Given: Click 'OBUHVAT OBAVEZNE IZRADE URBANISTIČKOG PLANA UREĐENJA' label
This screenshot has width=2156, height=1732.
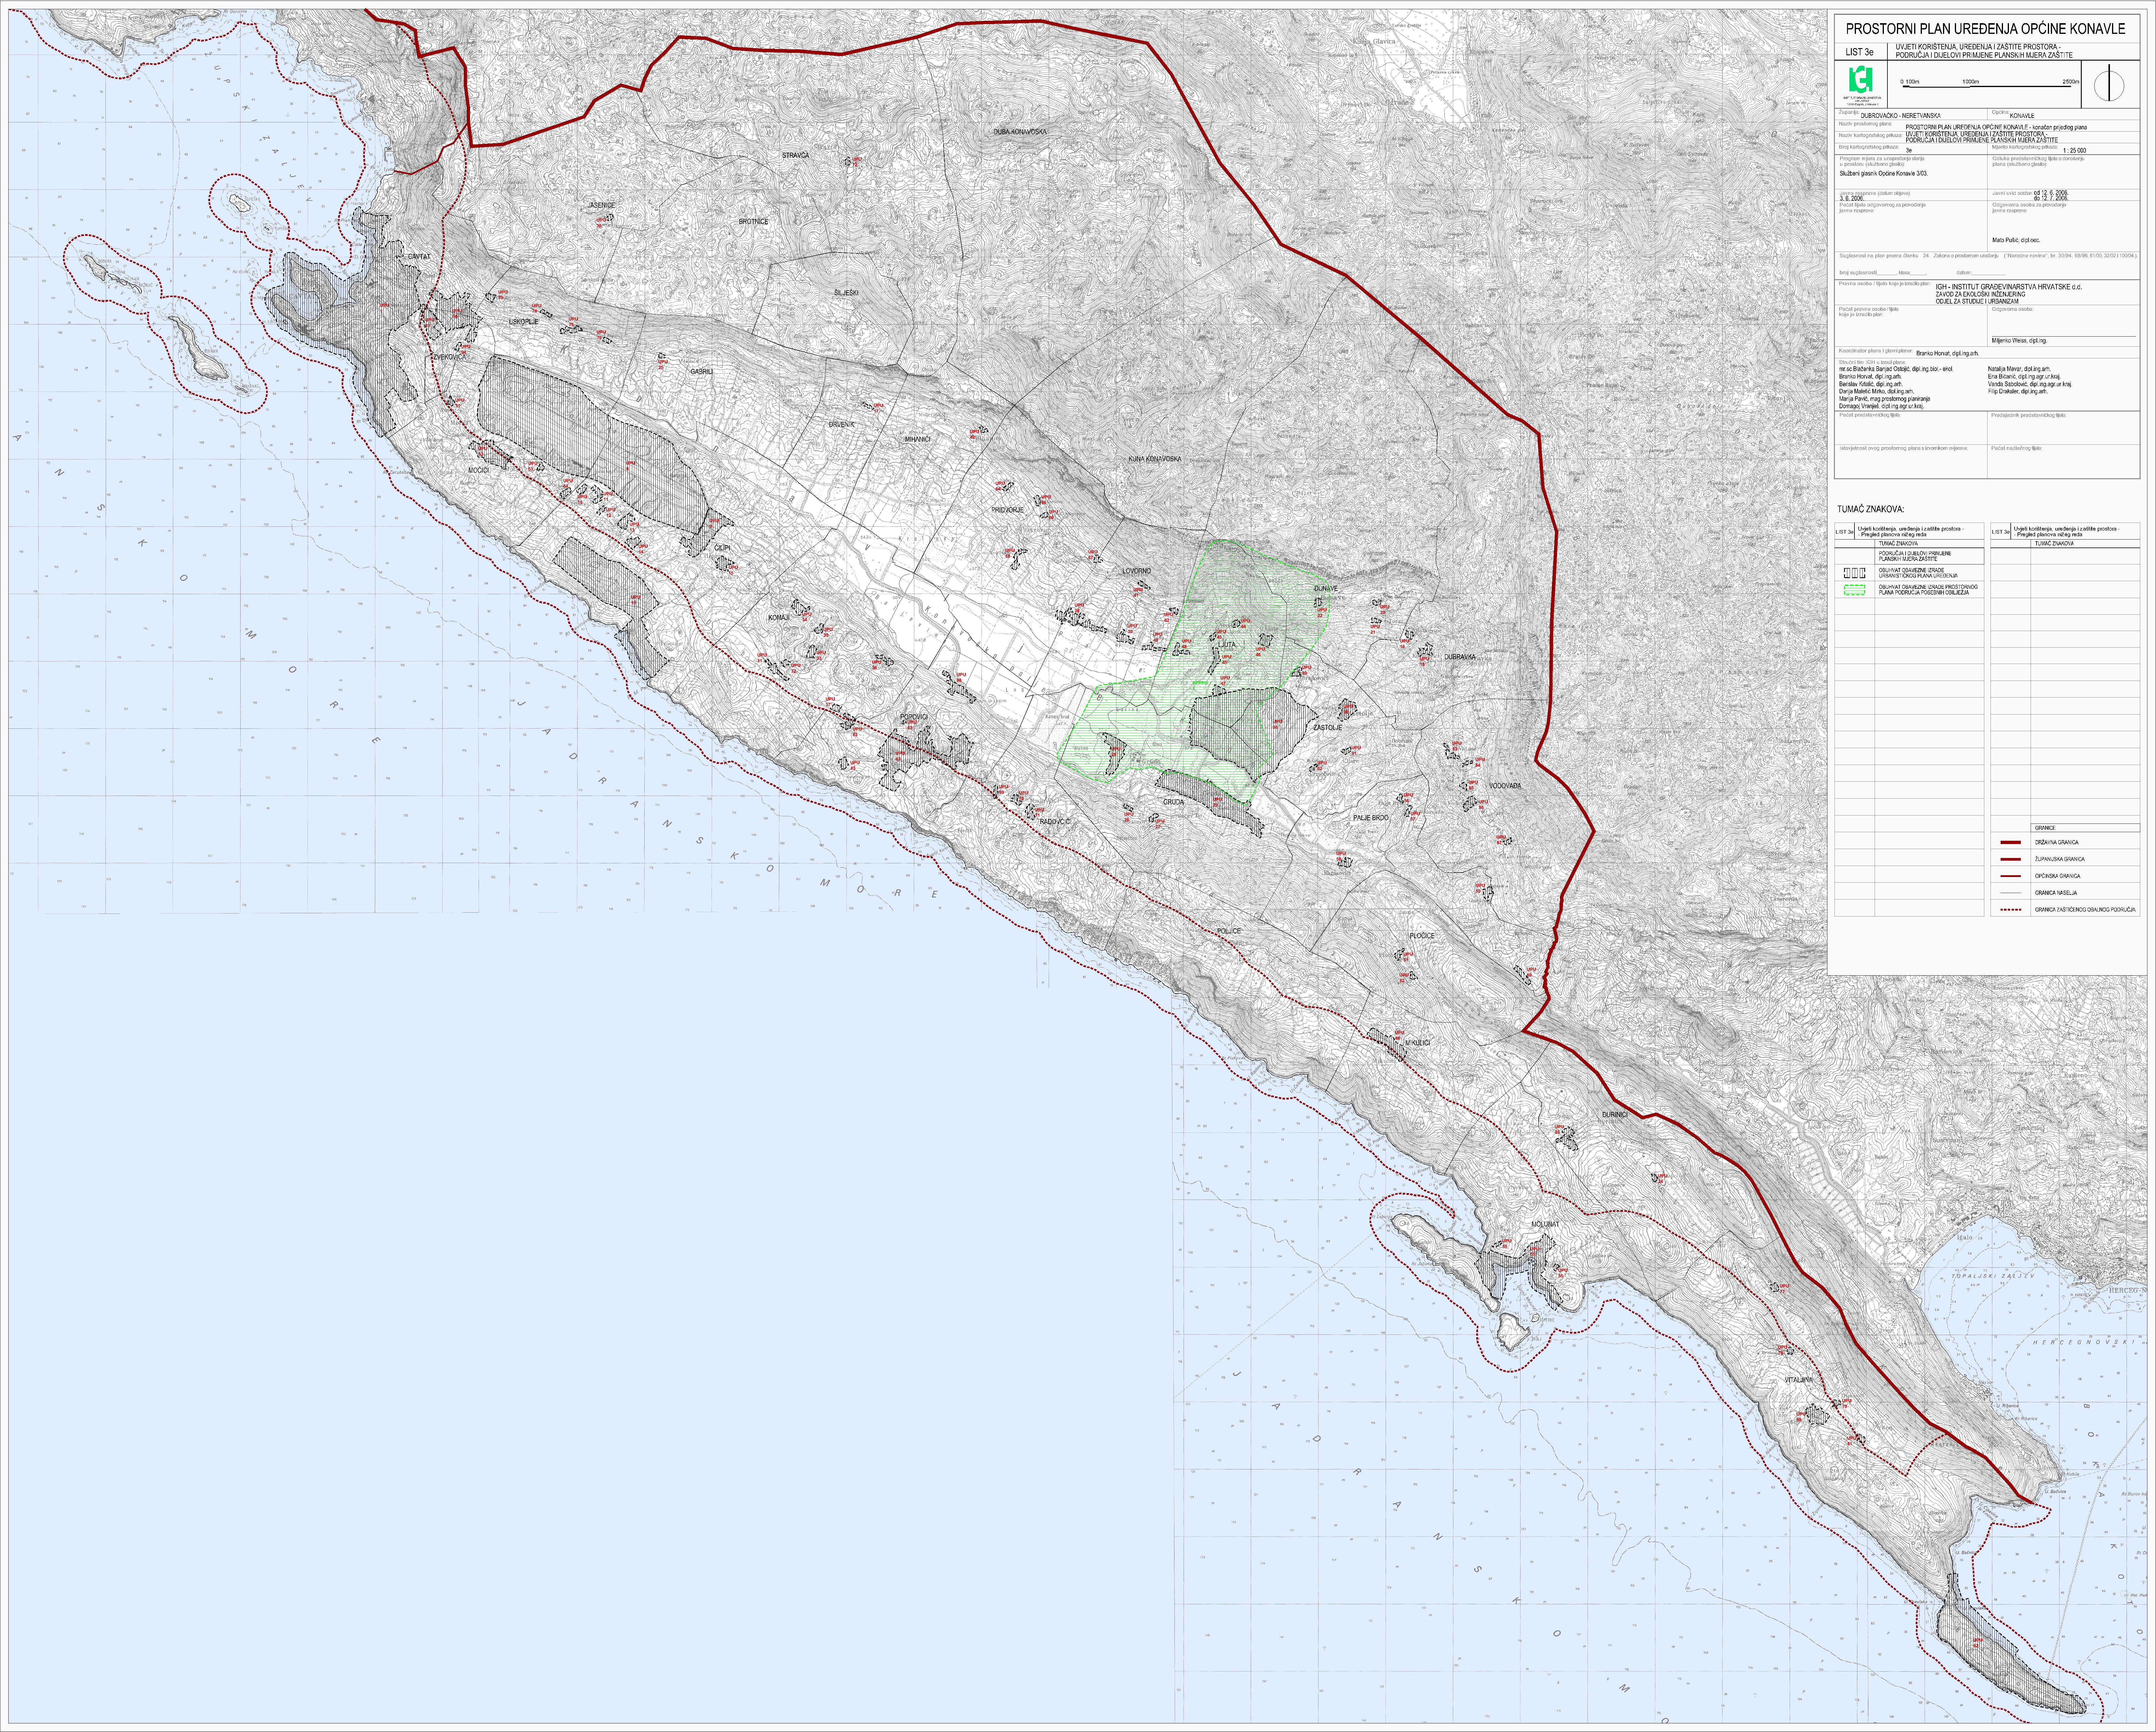Looking at the screenshot, I should 1918,573.
